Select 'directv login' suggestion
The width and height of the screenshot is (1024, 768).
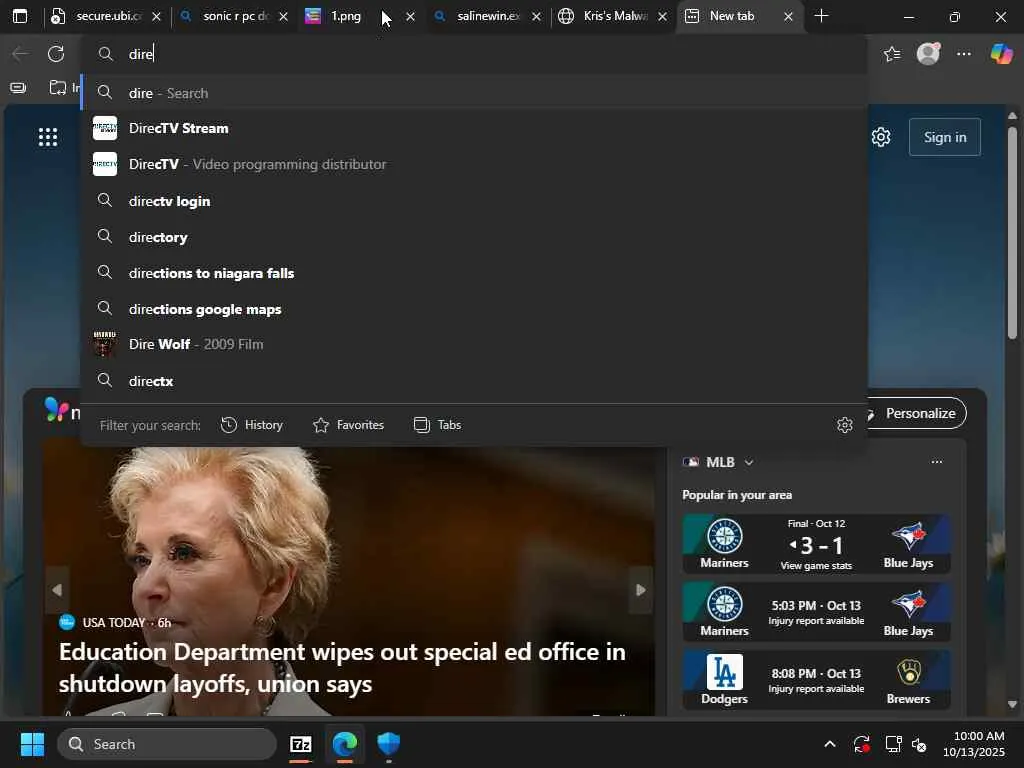[475, 201]
